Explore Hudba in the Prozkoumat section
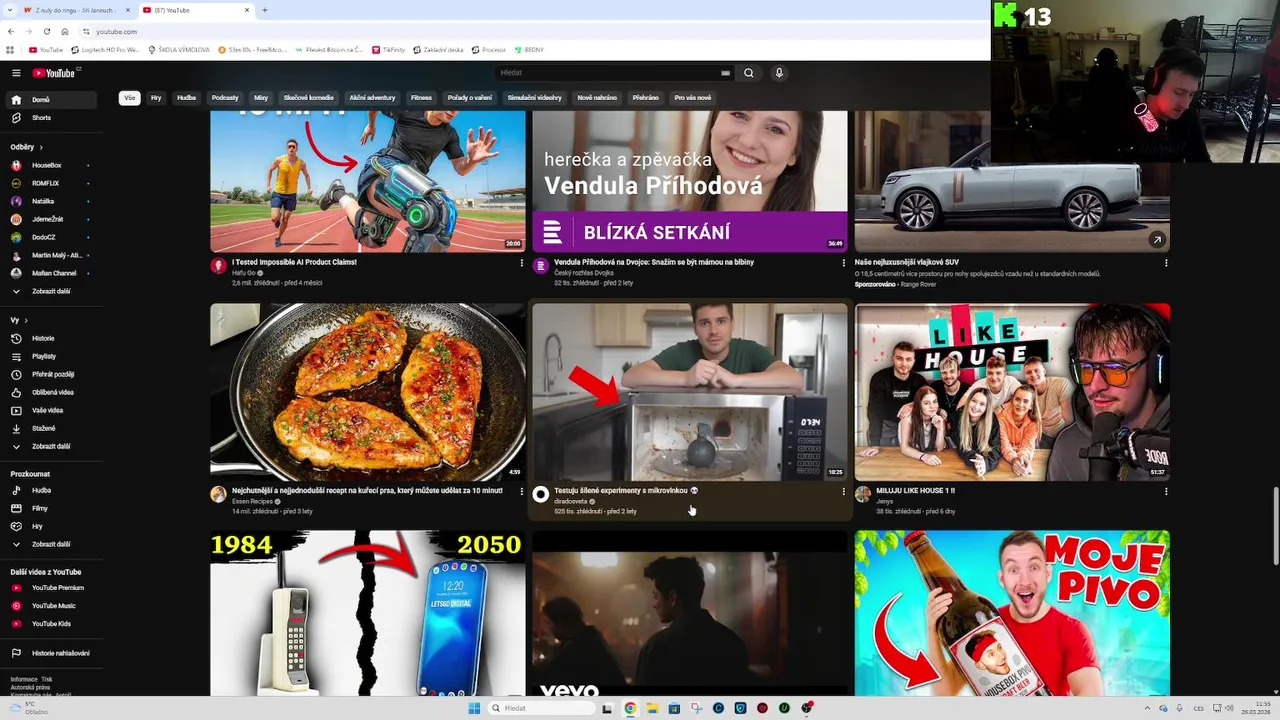The height and width of the screenshot is (720, 1280). point(50,491)
